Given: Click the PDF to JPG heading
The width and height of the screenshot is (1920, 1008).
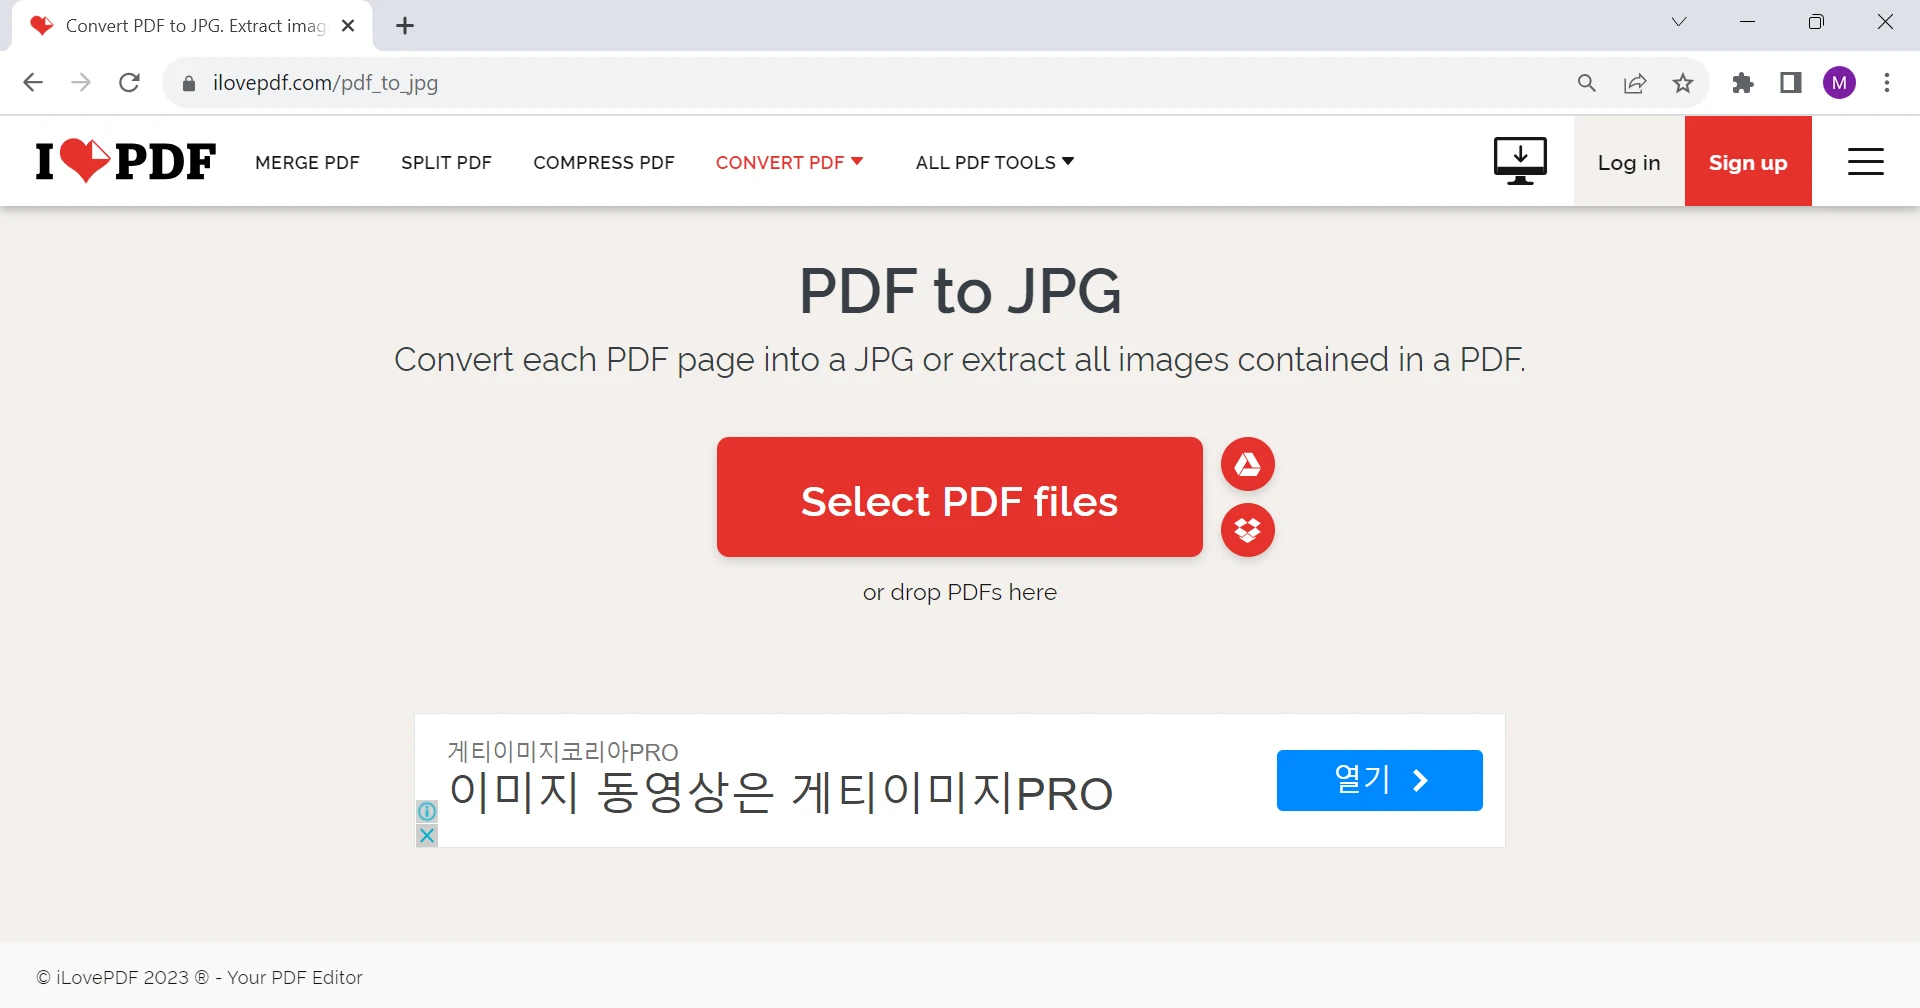Looking at the screenshot, I should pos(959,291).
